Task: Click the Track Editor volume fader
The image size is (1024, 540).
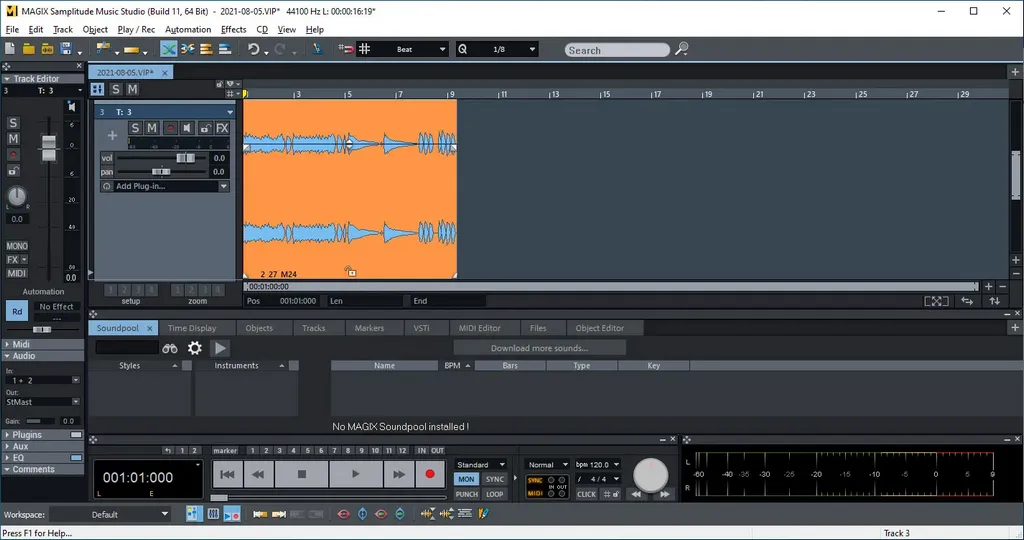Action: pos(49,148)
